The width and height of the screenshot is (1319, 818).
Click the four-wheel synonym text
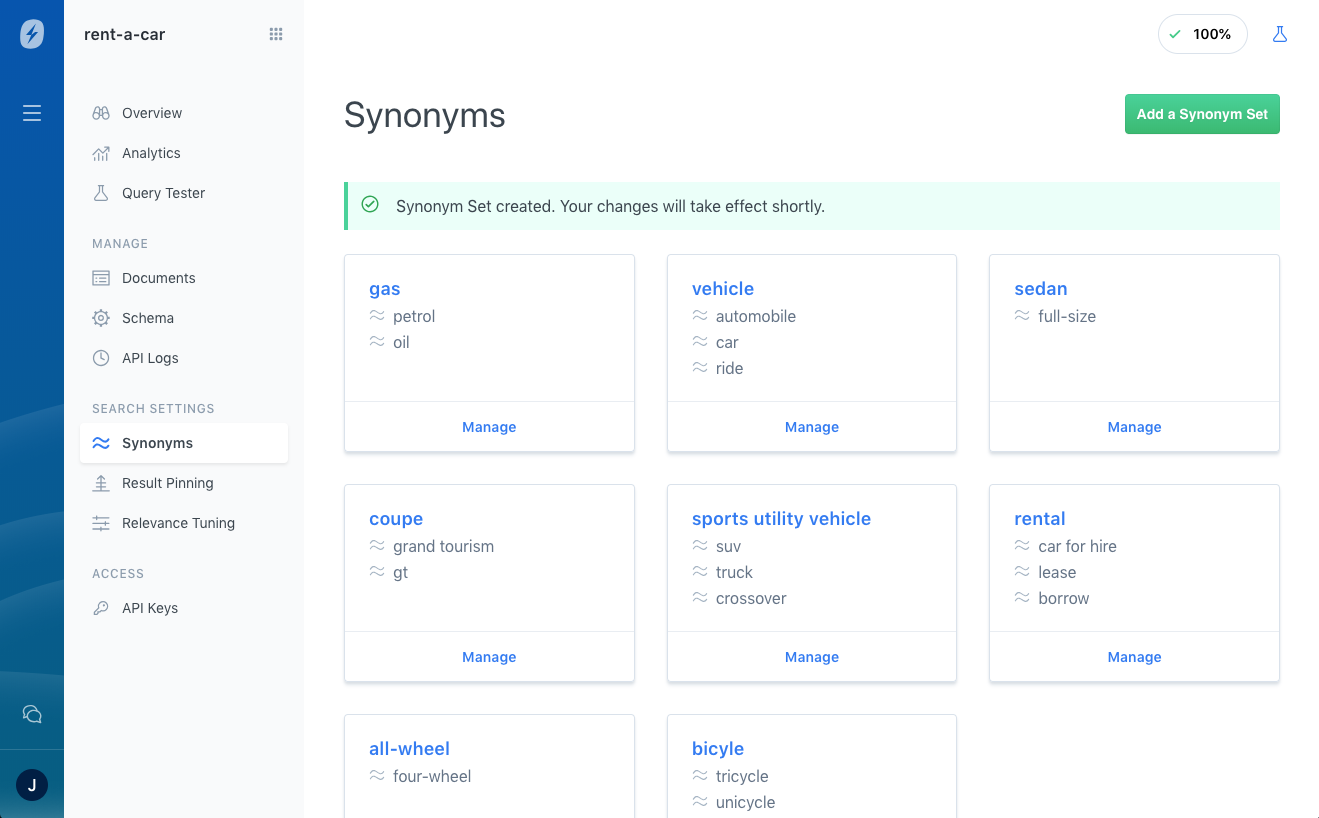pos(432,776)
